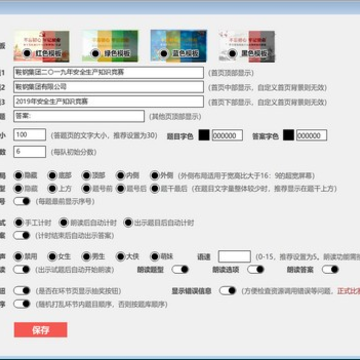Select the 内侧 layout option
This screenshot has height=360, width=360.
click(x=121, y=175)
